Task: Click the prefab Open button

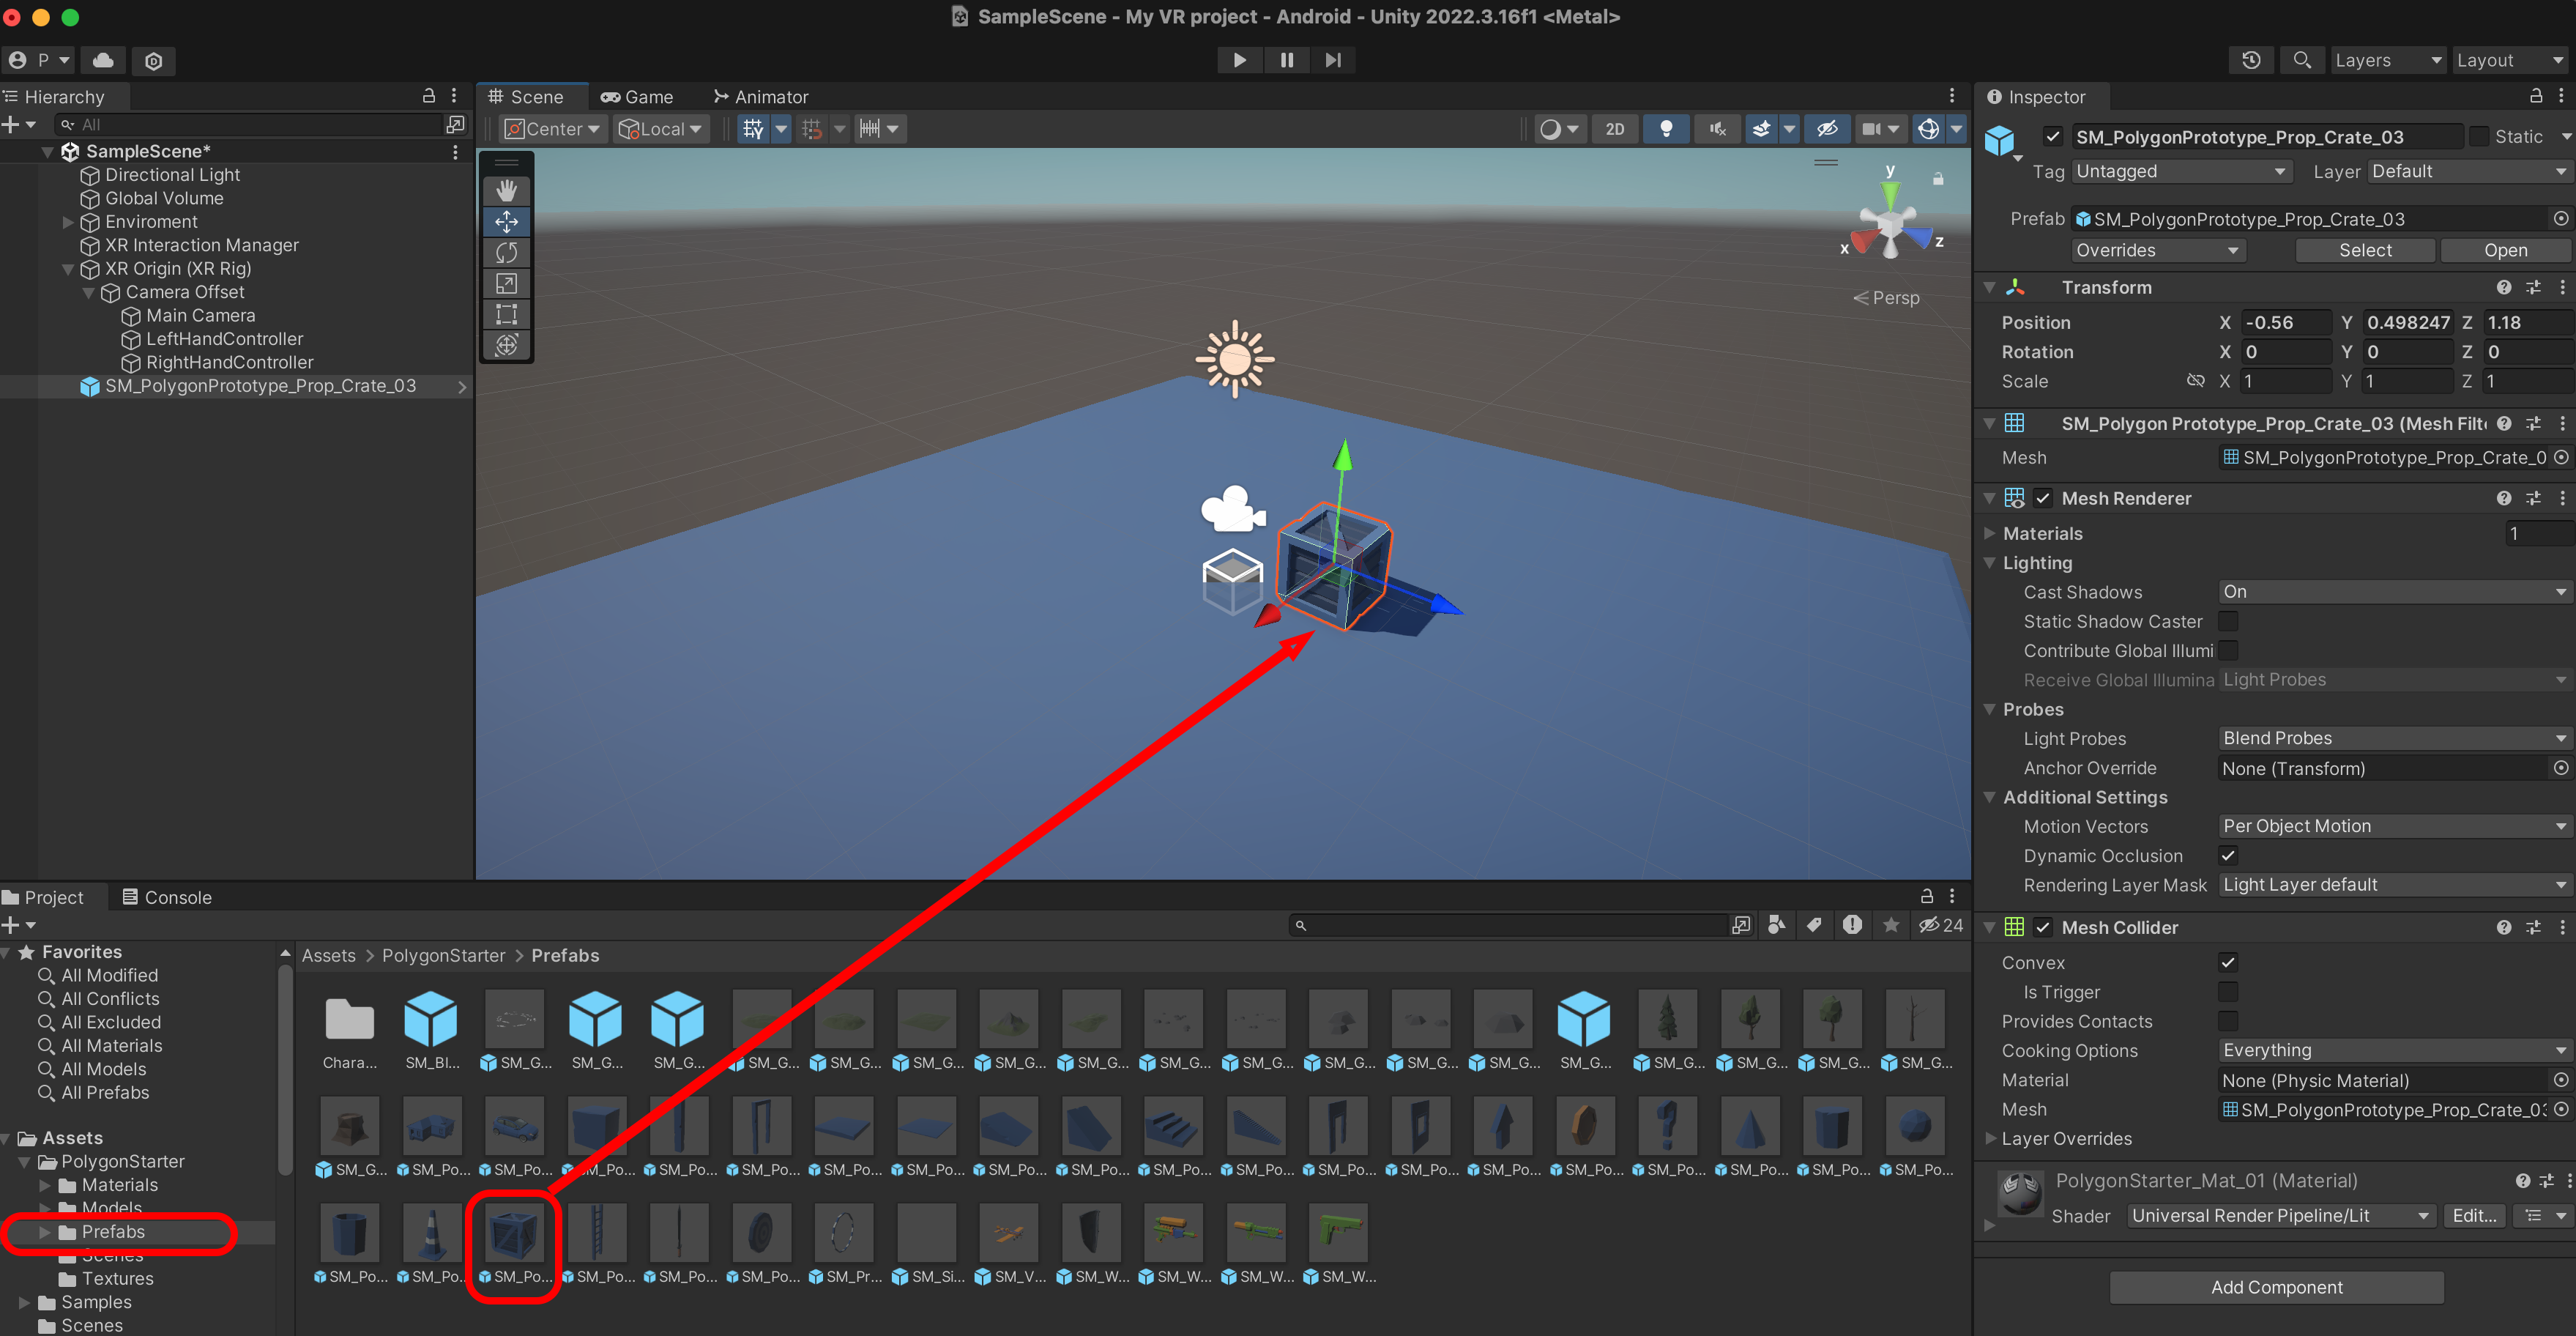Action: coord(2504,250)
